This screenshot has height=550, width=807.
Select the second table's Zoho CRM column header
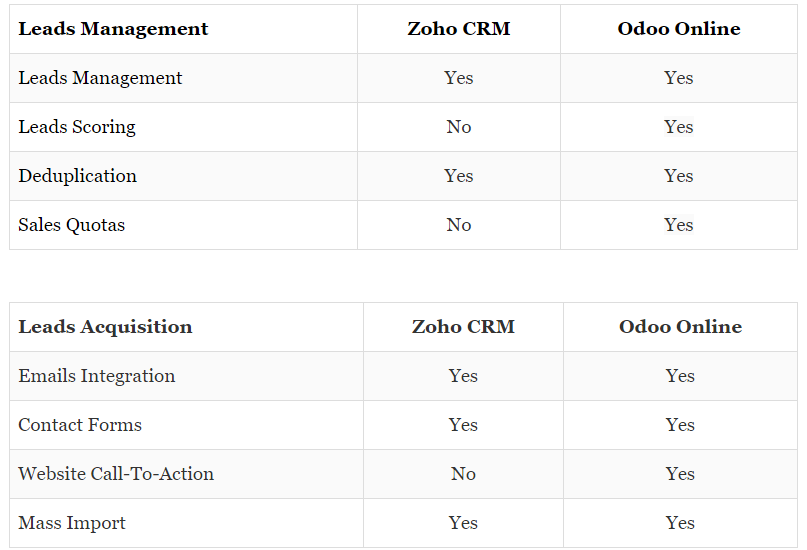(x=463, y=327)
